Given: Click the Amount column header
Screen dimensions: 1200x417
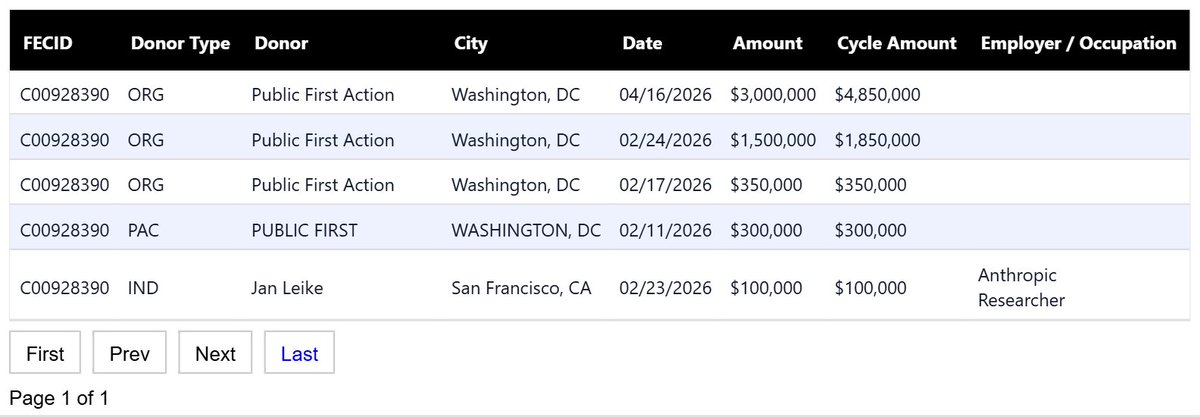Looking at the screenshot, I should (767, 43).
